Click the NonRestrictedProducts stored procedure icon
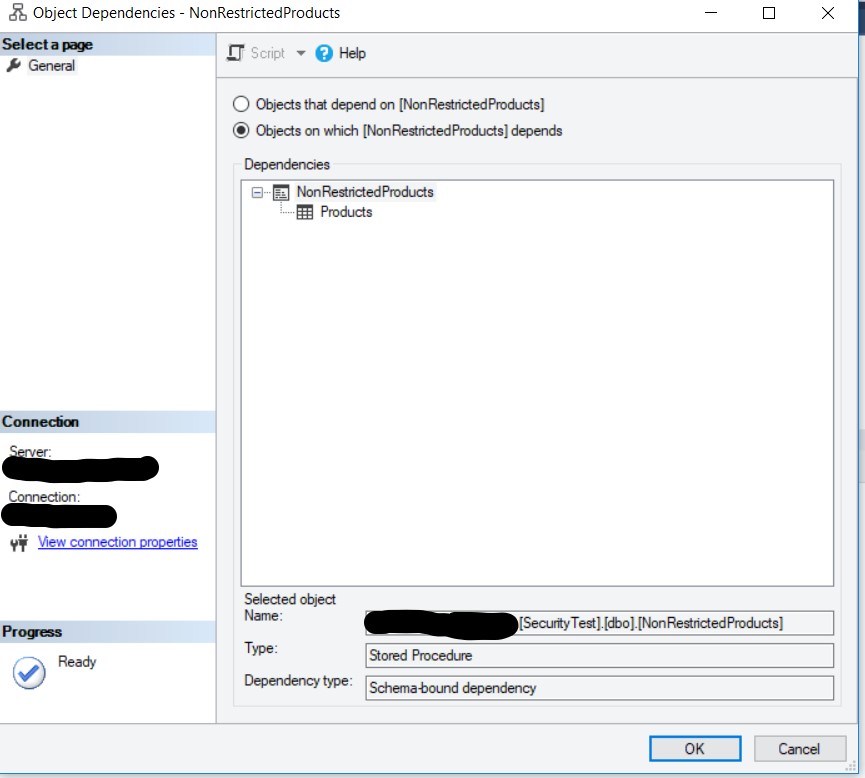Image resolution: width=865 pixels, height=778 pixels. [281, 192]
